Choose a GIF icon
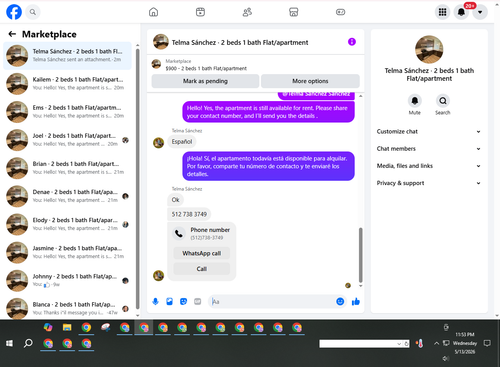The image size is (500, 367). pyautogui.click(x=198, y=302)
